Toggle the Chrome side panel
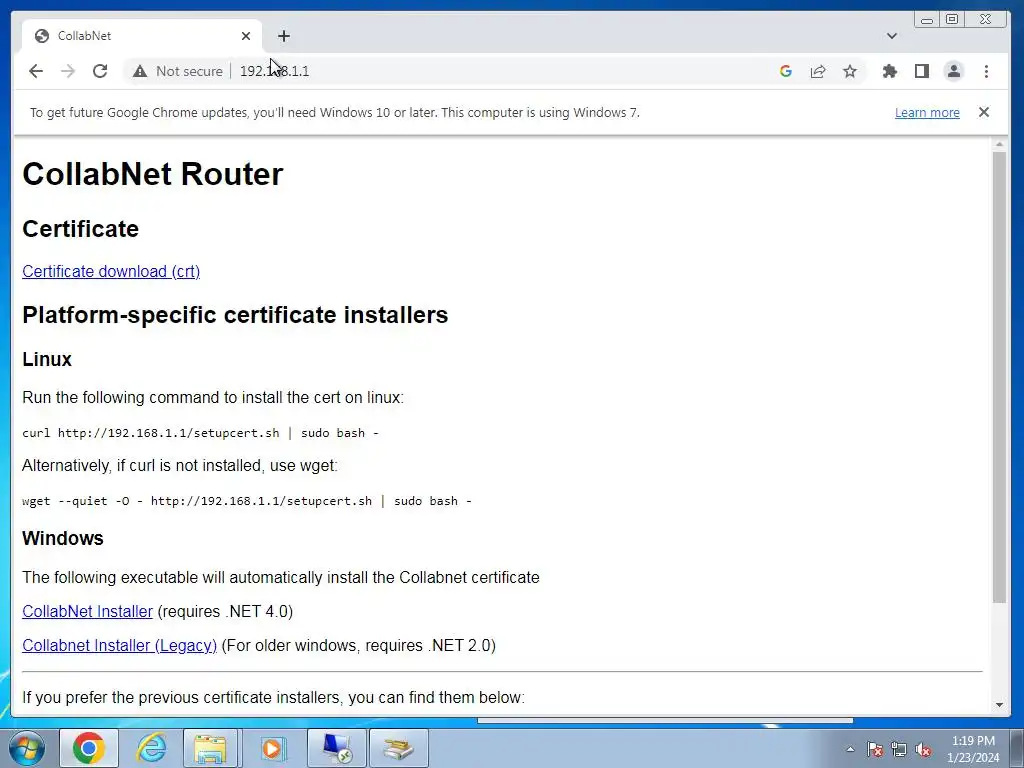The width and height of the screenshot is (1024, 768). 921,71
